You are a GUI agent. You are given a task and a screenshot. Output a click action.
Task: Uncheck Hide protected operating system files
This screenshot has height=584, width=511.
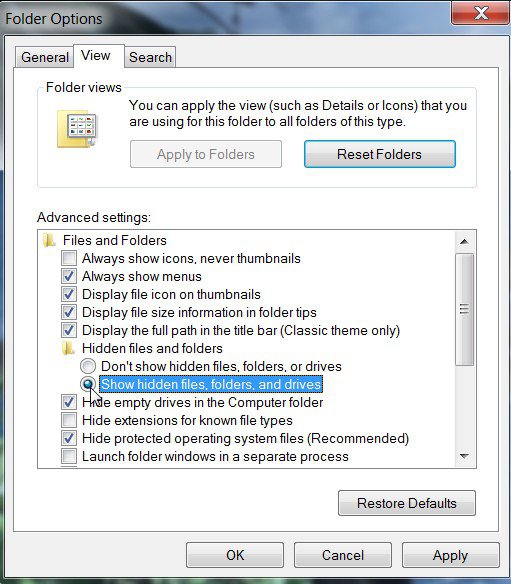coord(69,438)
